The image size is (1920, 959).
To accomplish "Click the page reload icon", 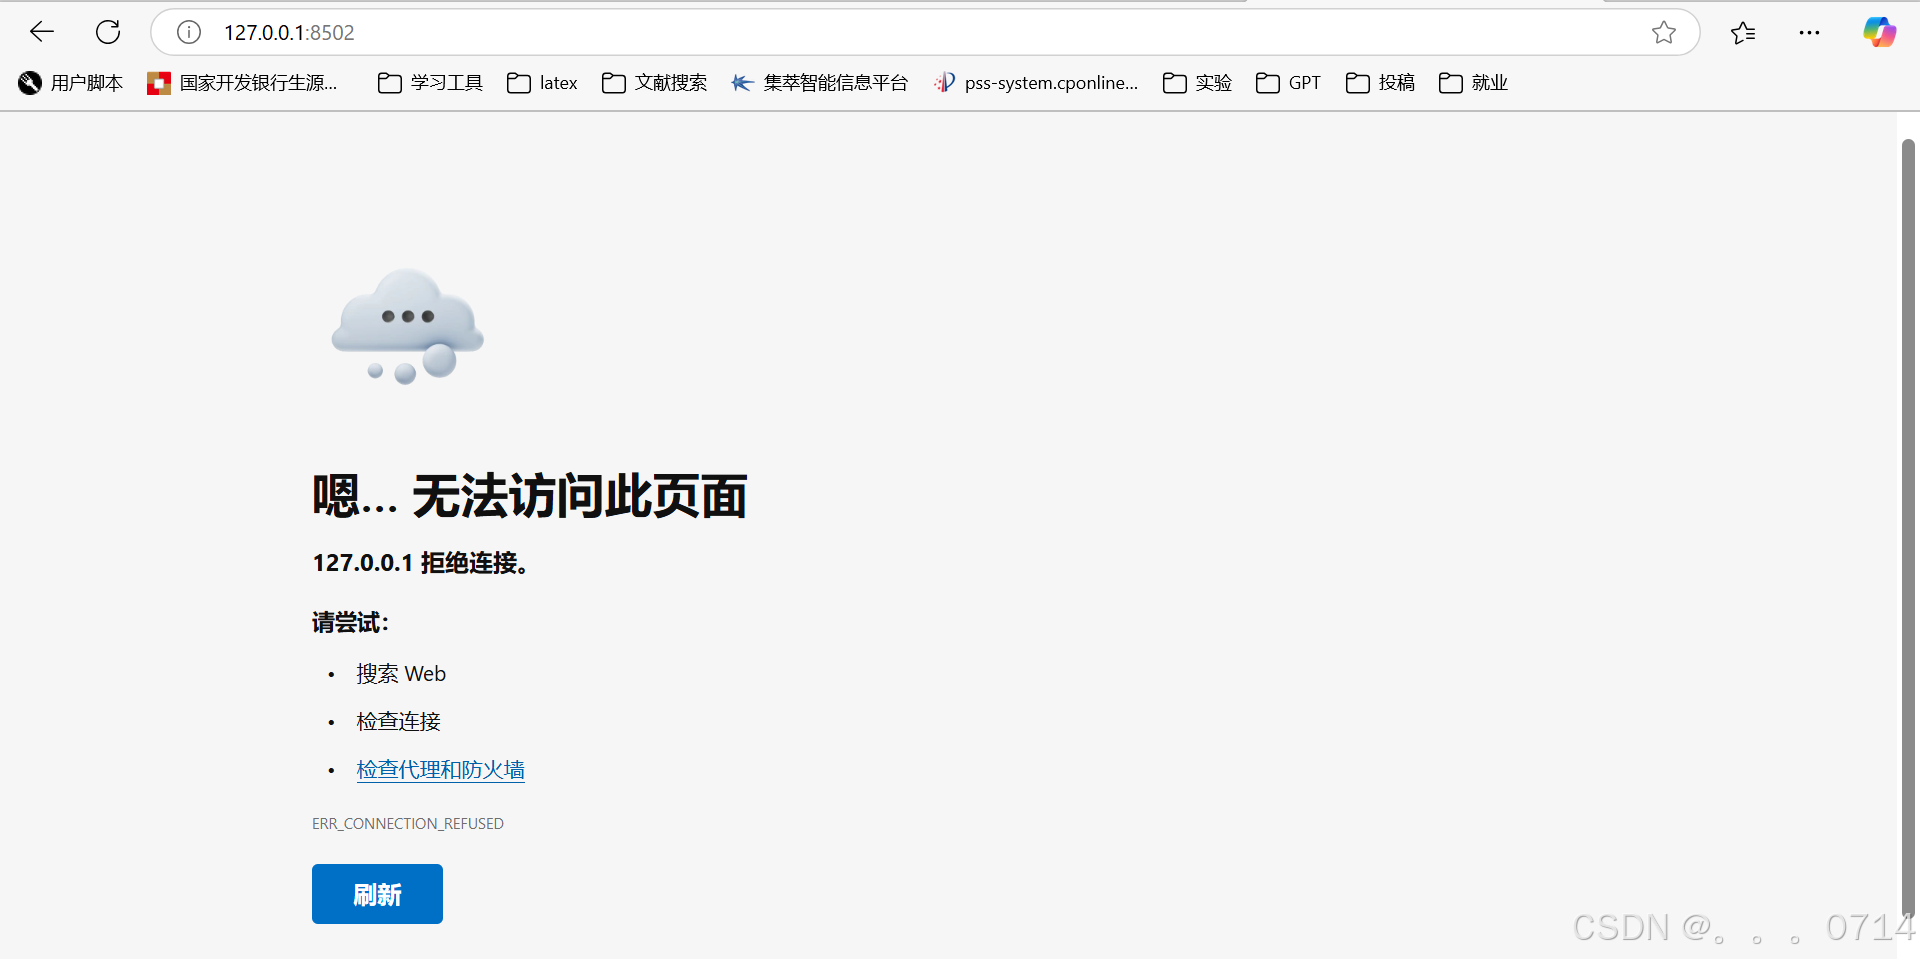I will [x=107, y=31].
